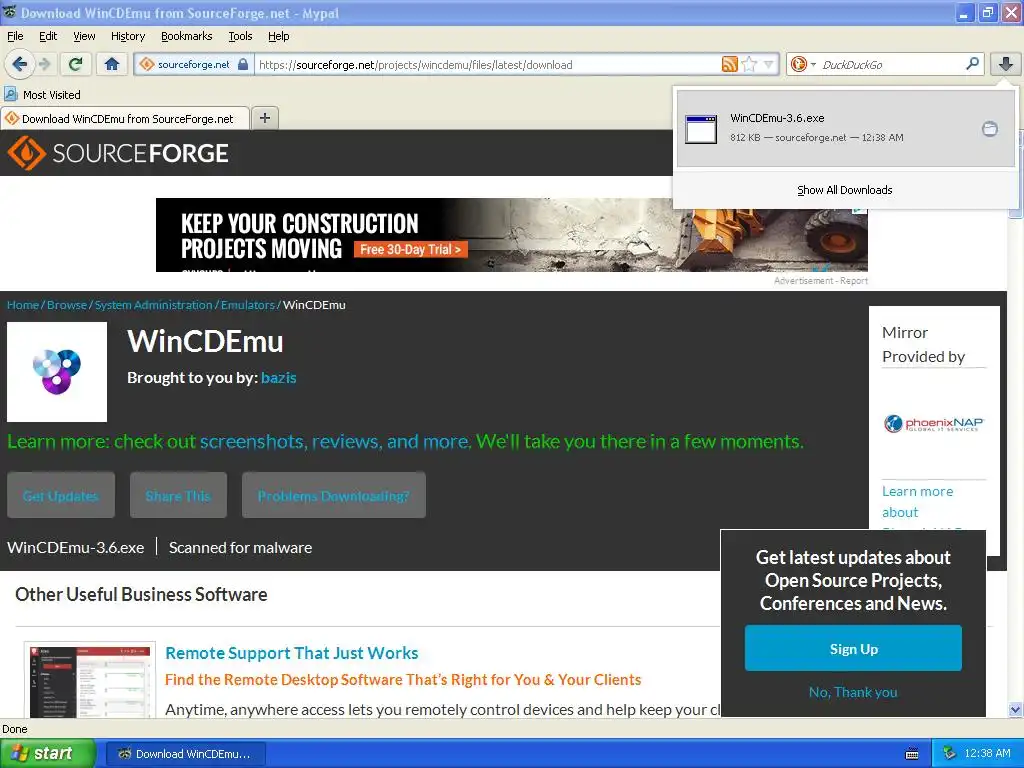Open a new tab with plus button
The image size is (1024, 768).
pyautogui.click(x=264, y=118)
